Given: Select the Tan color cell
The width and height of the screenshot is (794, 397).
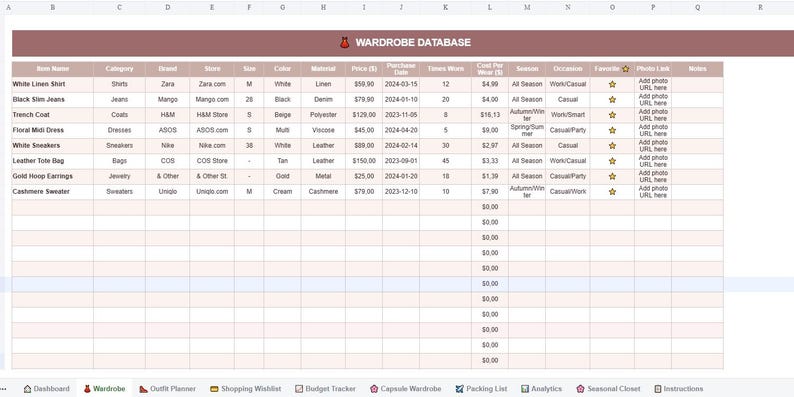Looking at the screenshot, I should (x=283, y=161).
